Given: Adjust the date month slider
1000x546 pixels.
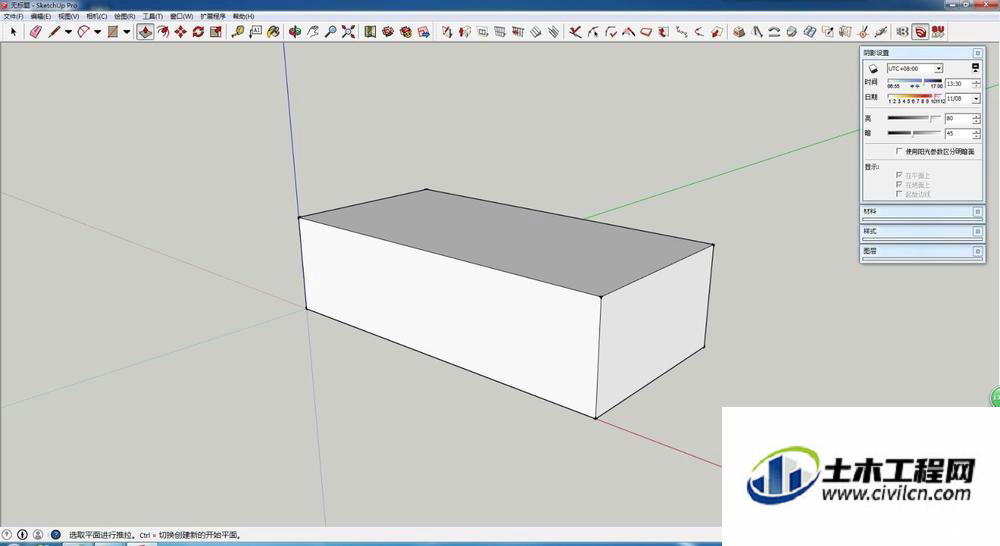Looking at the screenshot, I should pyautogui.click(x=915, y=98).
